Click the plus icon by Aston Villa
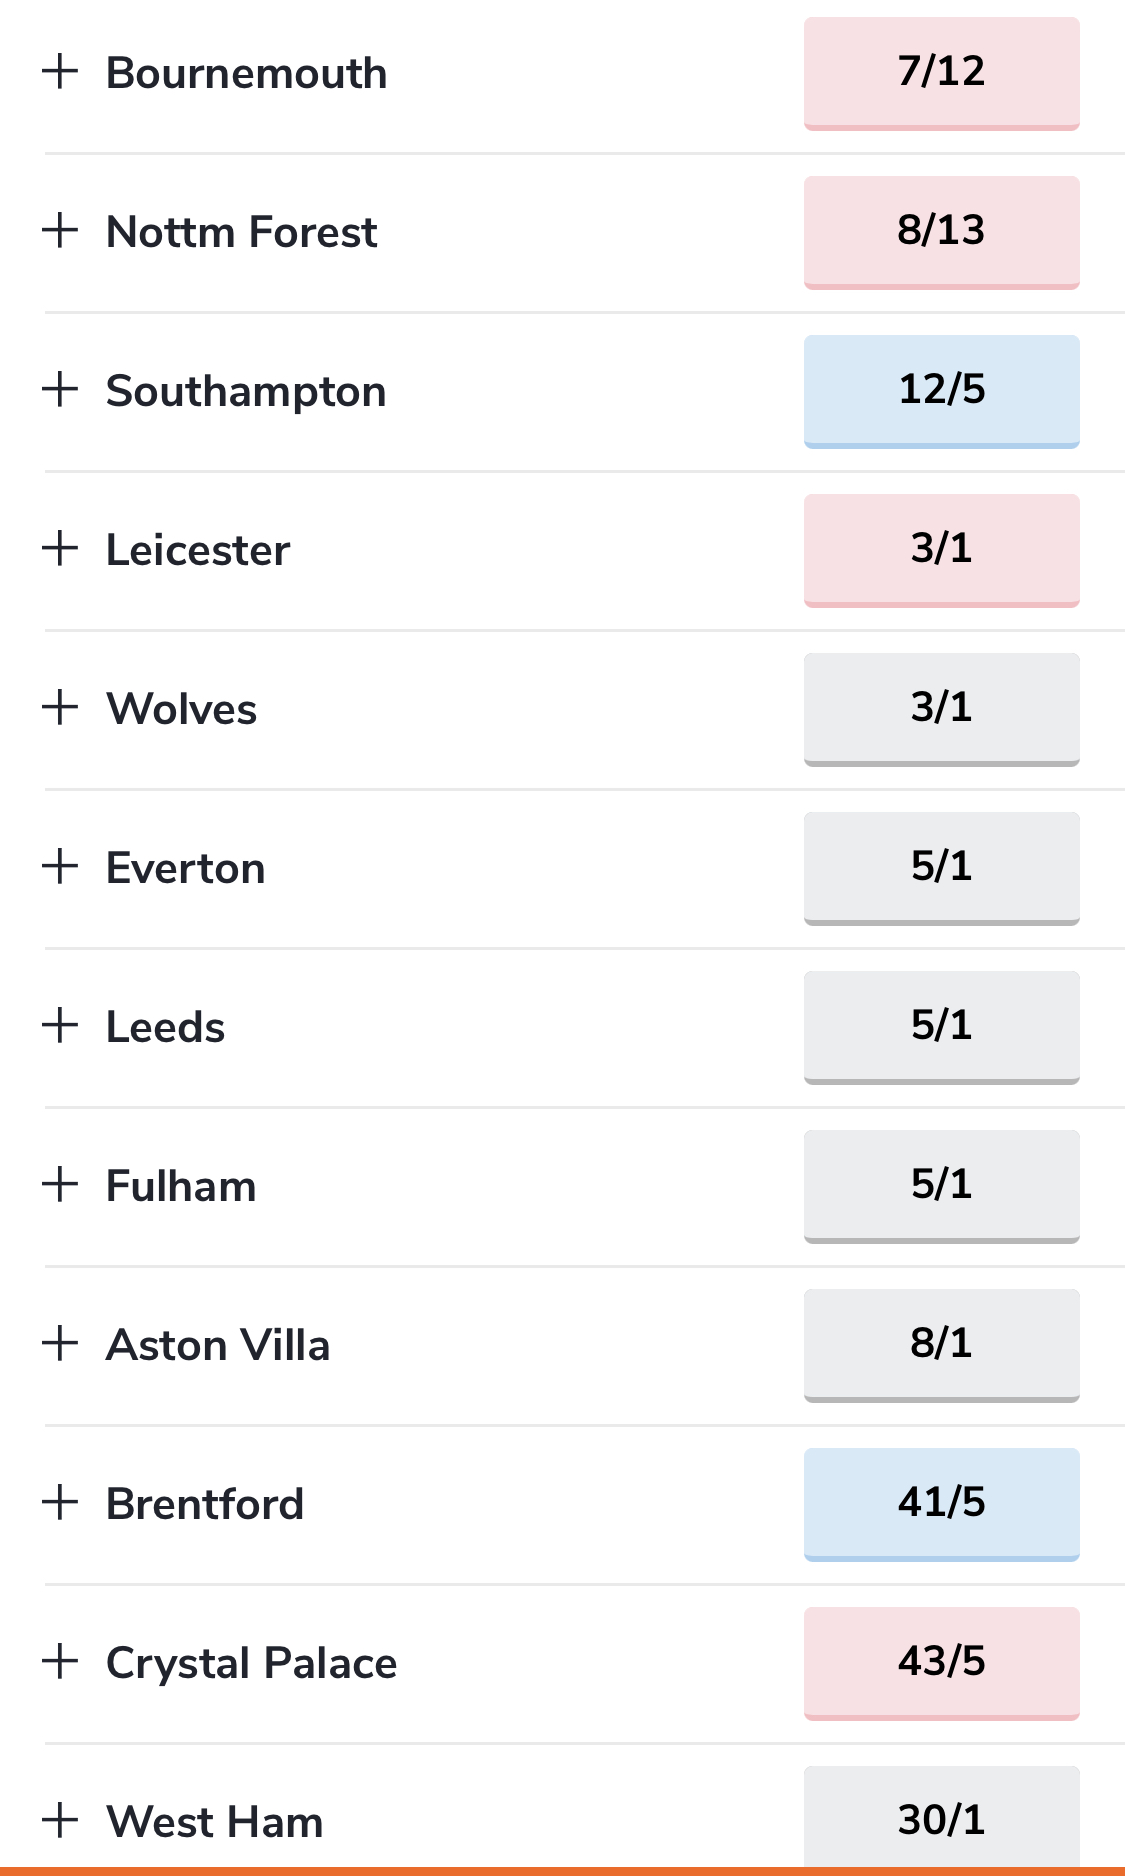Image resolution: width=1125 pixels, height=1876 pixels. point(60,1343)
